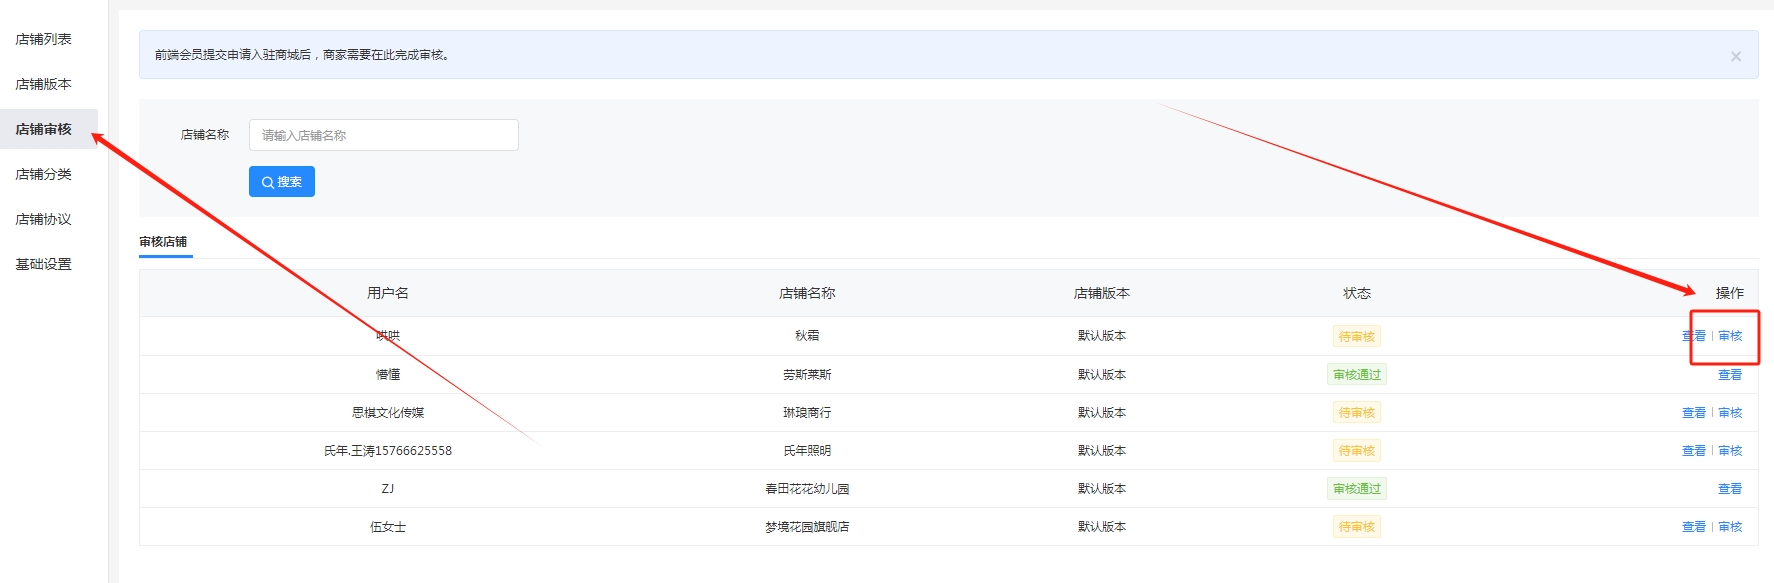Click the 审核通过 status tag for 劳斯莱斯
The height and width of the screenshot is (583, 1774).
pos(1356,375)
